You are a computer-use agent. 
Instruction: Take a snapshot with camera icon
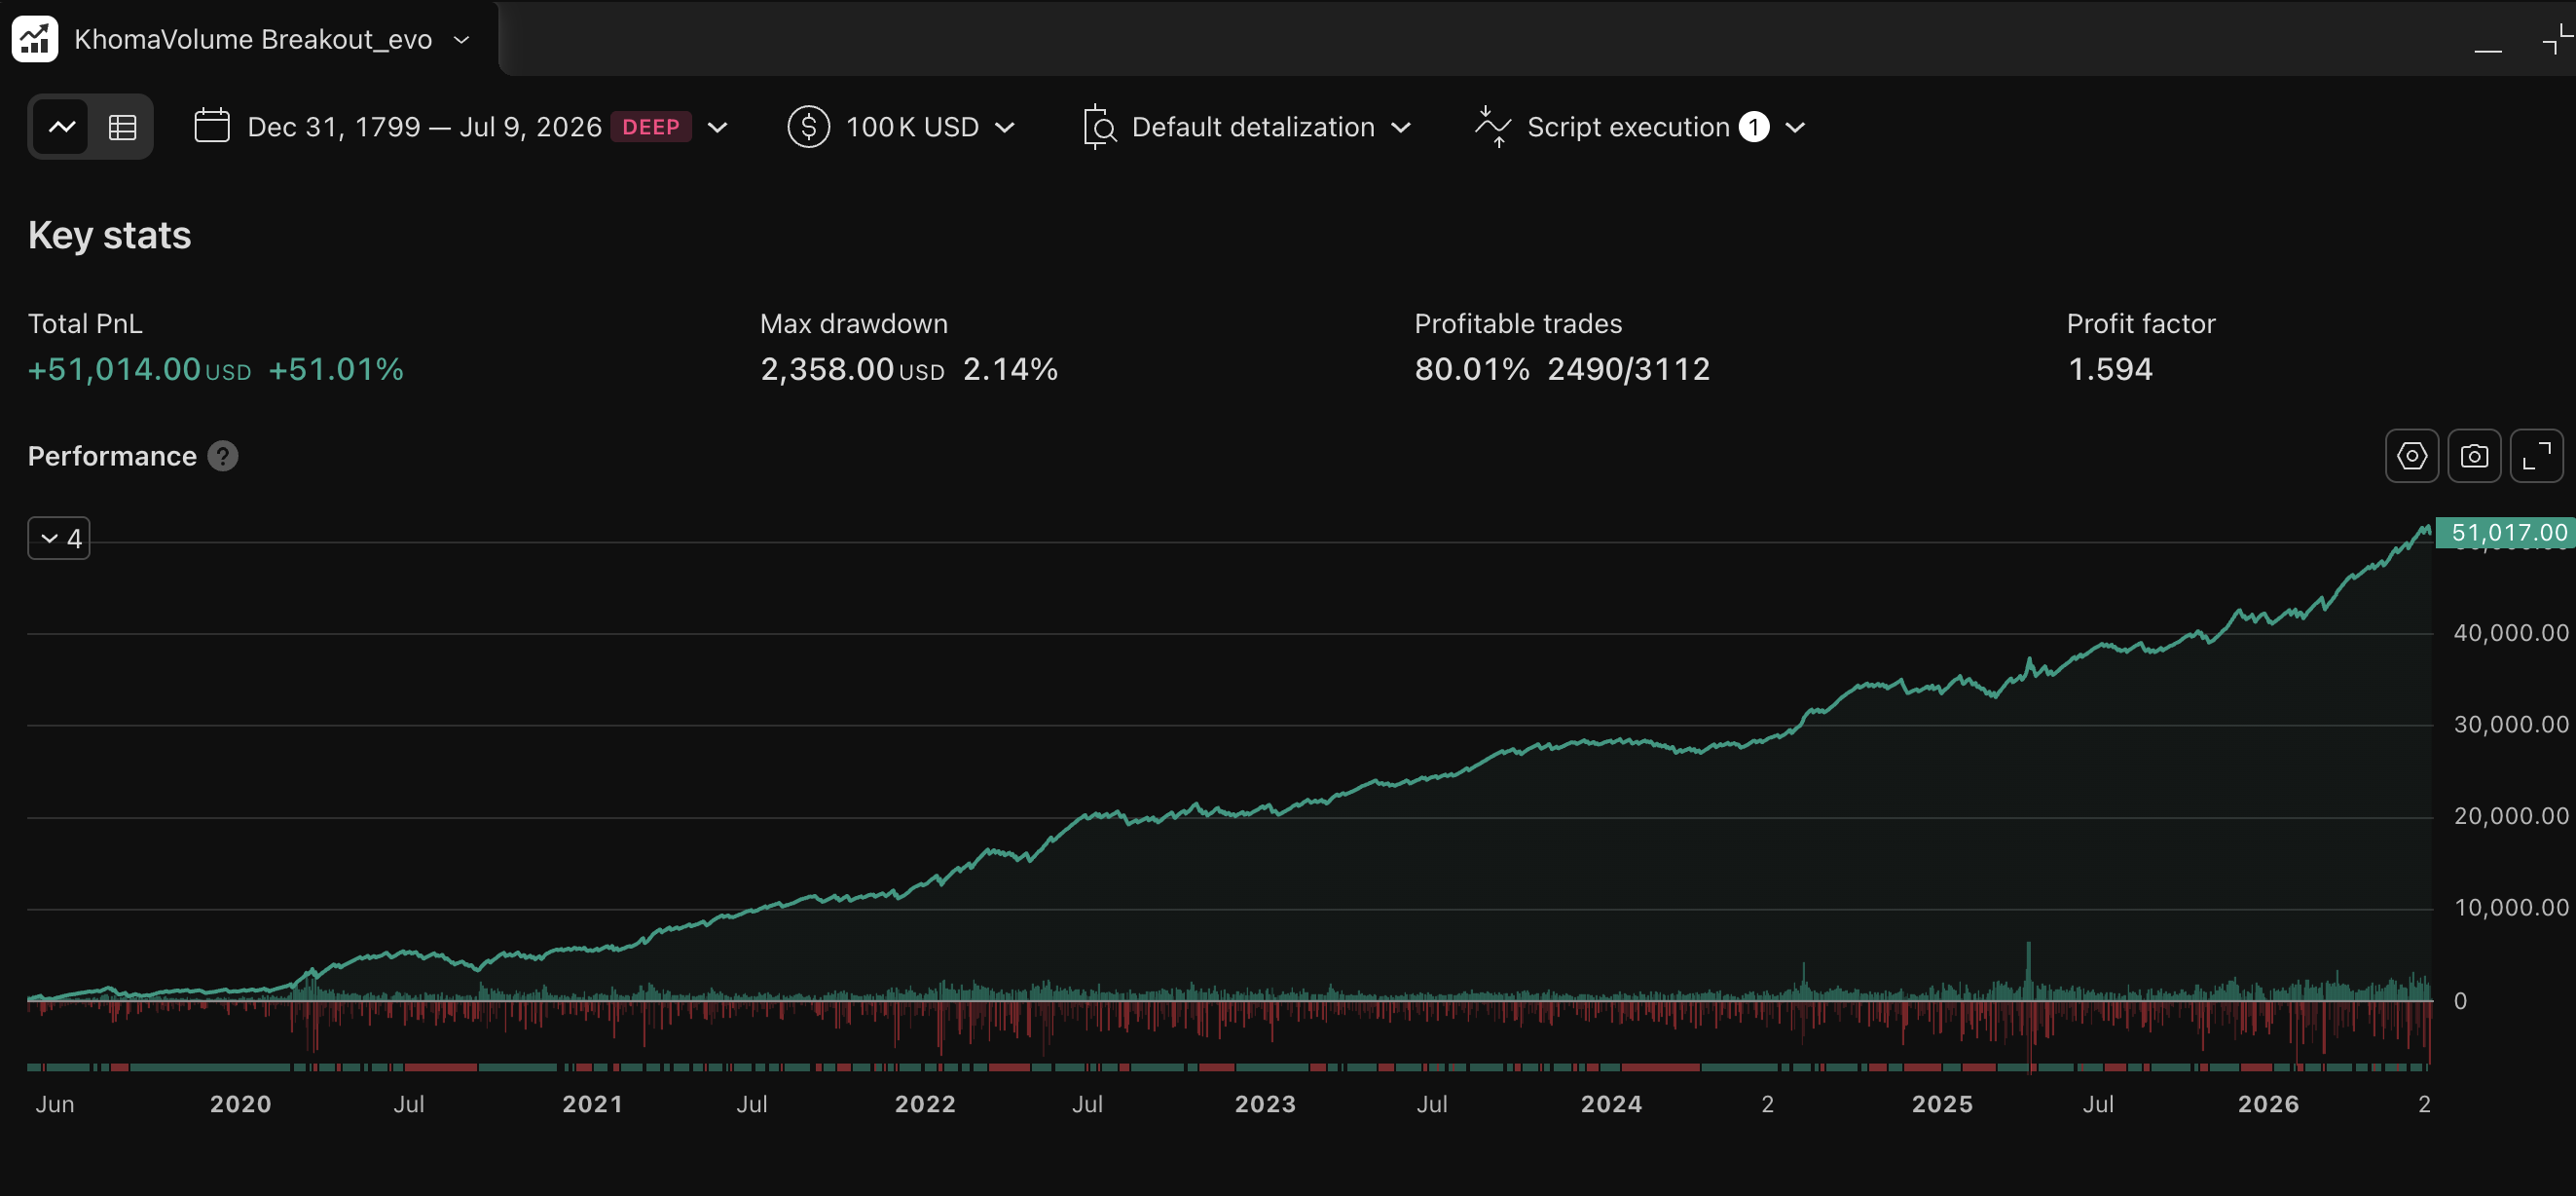2474,456
